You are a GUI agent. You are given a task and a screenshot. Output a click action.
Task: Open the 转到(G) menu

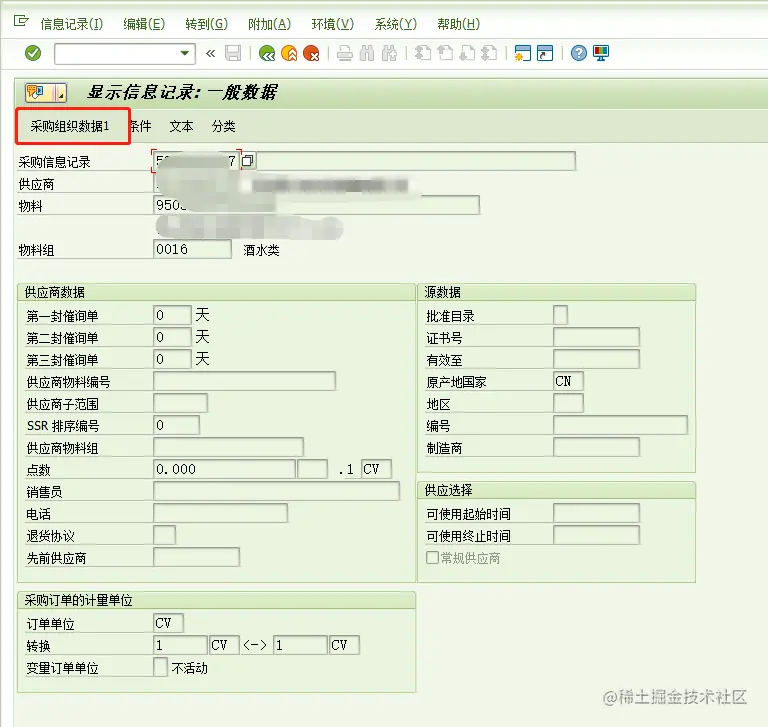(206, 24)
